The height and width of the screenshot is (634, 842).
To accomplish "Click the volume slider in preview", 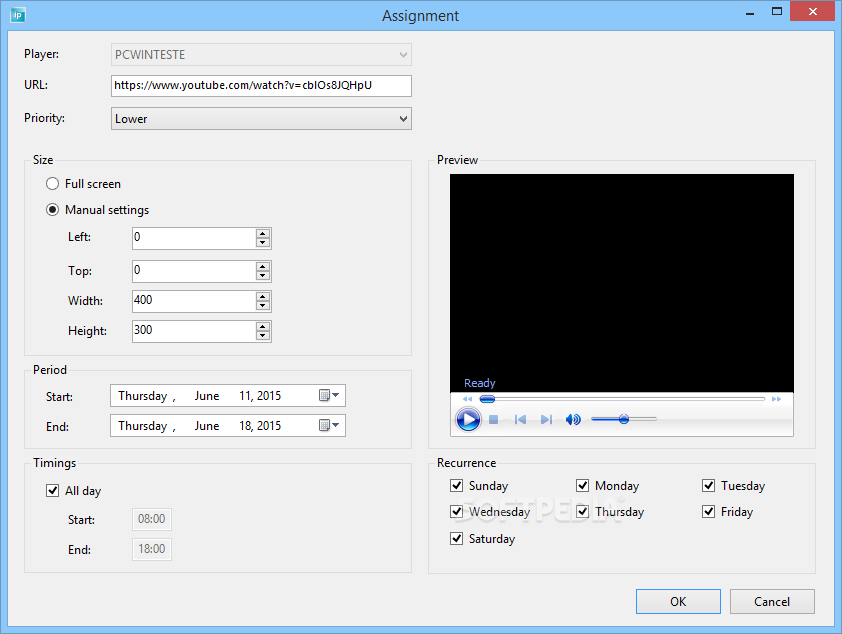I will (x=623, y=419).
